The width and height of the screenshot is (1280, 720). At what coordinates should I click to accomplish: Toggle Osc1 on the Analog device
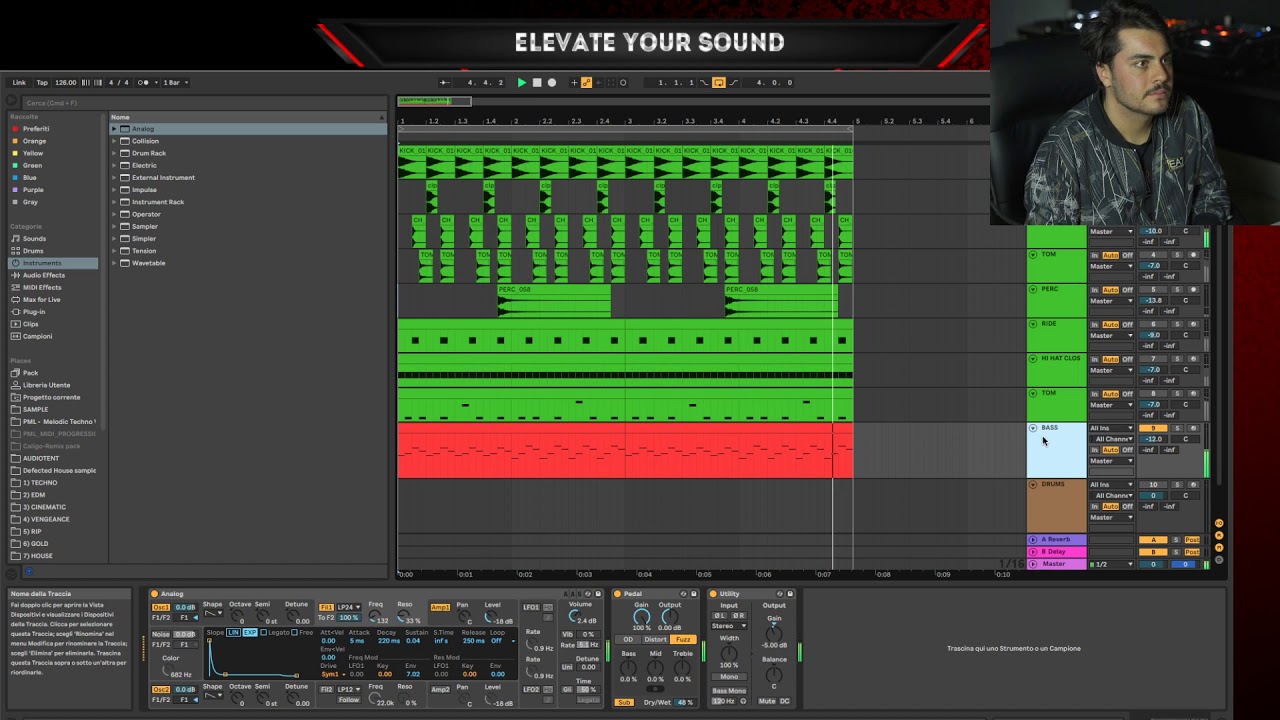161,607
